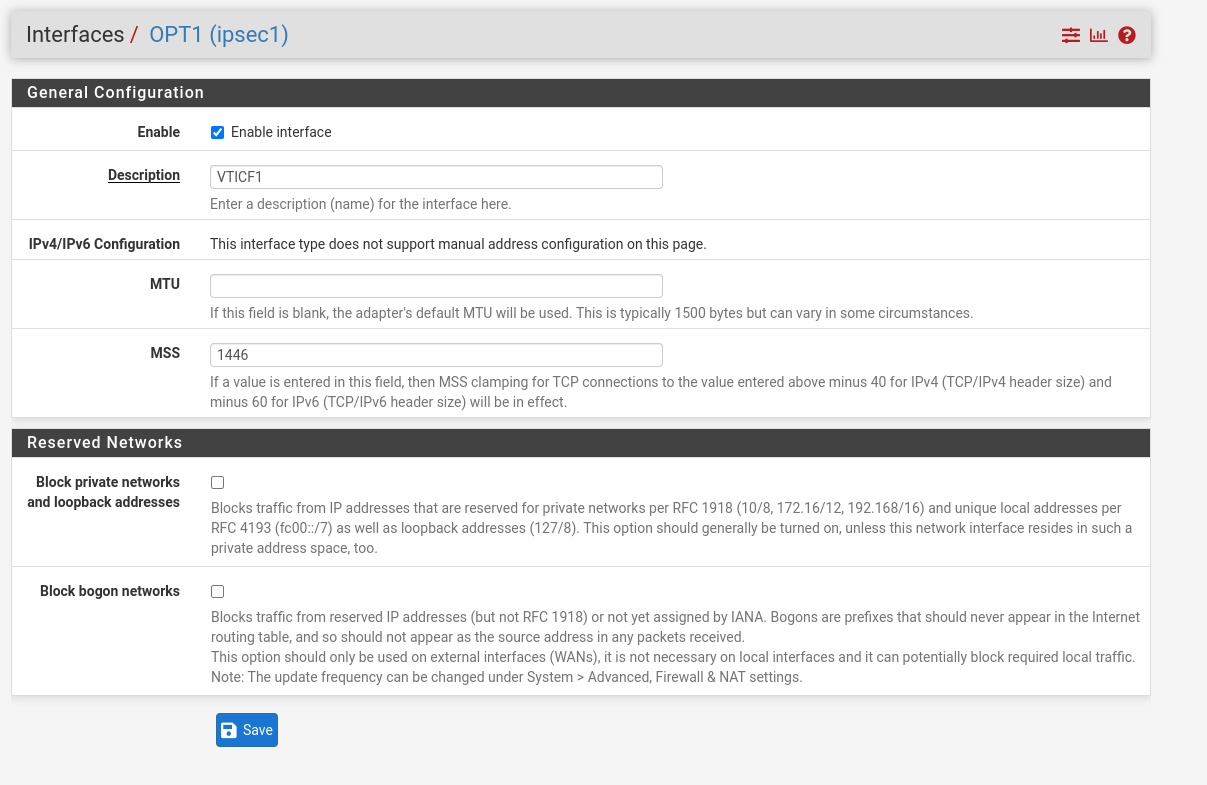The height and width of the screenshot is (785, 1207).
Task: Enable Block private networks and loopback addresses
Action: (217, 482)
